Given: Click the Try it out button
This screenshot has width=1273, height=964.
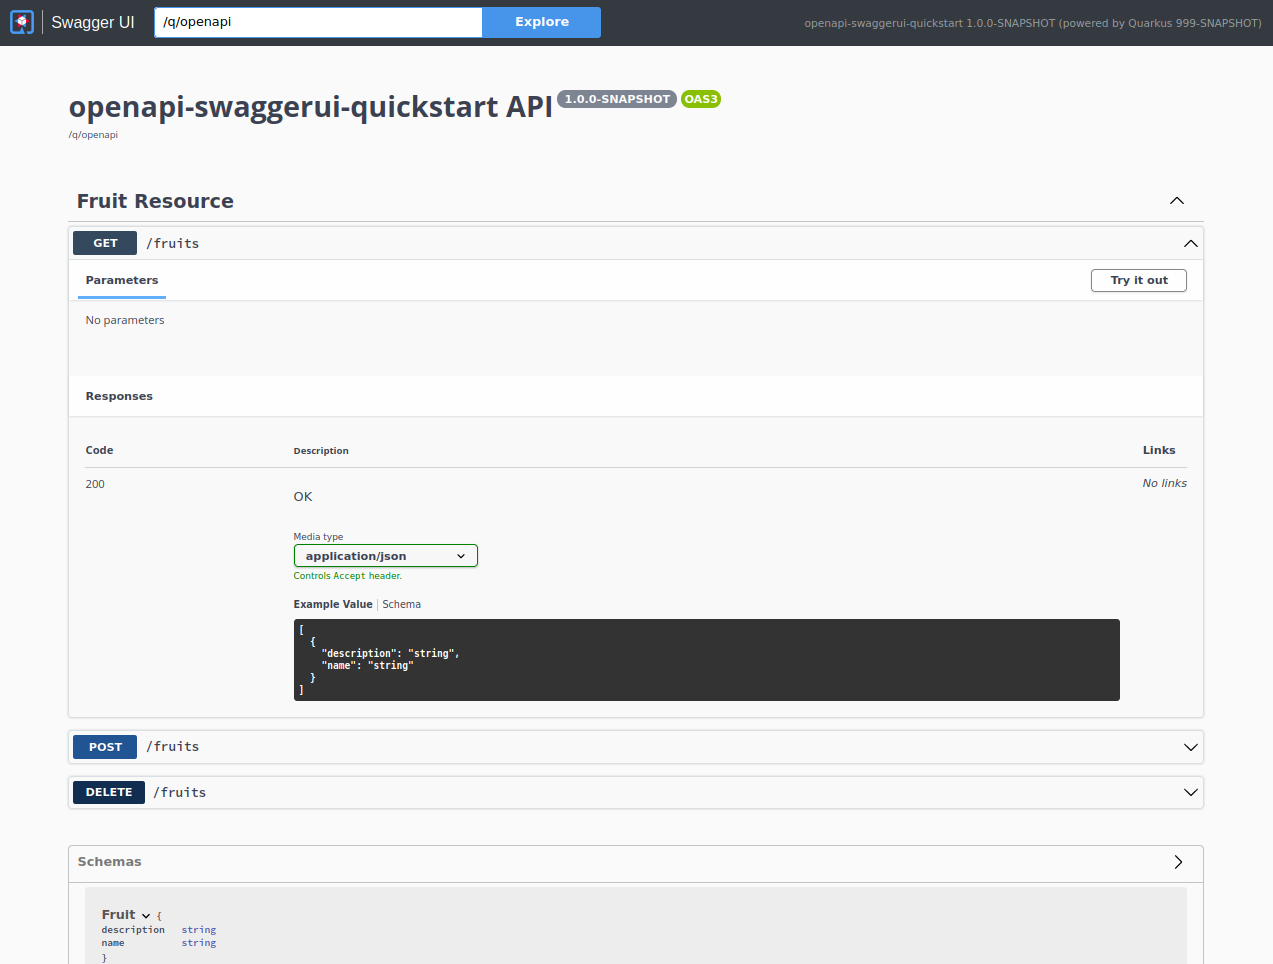Looking at the screenshot, I should [x=1138, y=280].
